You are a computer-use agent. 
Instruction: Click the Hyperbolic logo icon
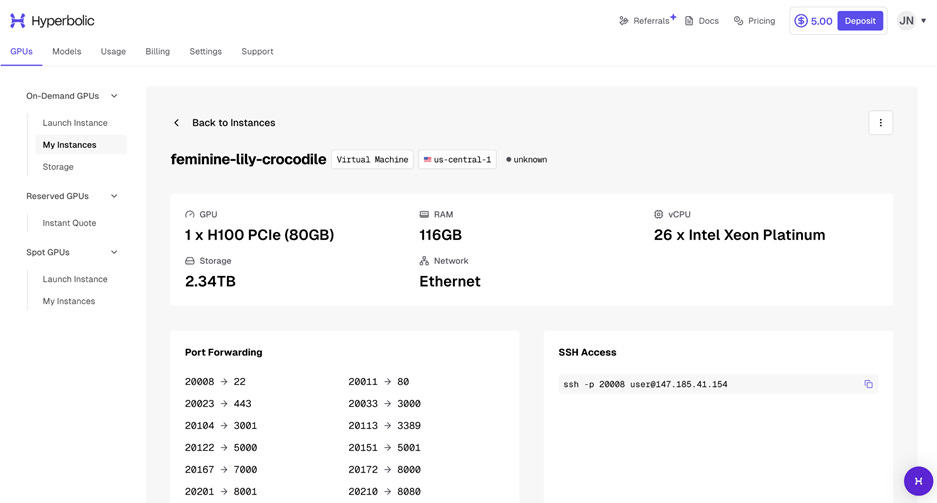[17, 20]
